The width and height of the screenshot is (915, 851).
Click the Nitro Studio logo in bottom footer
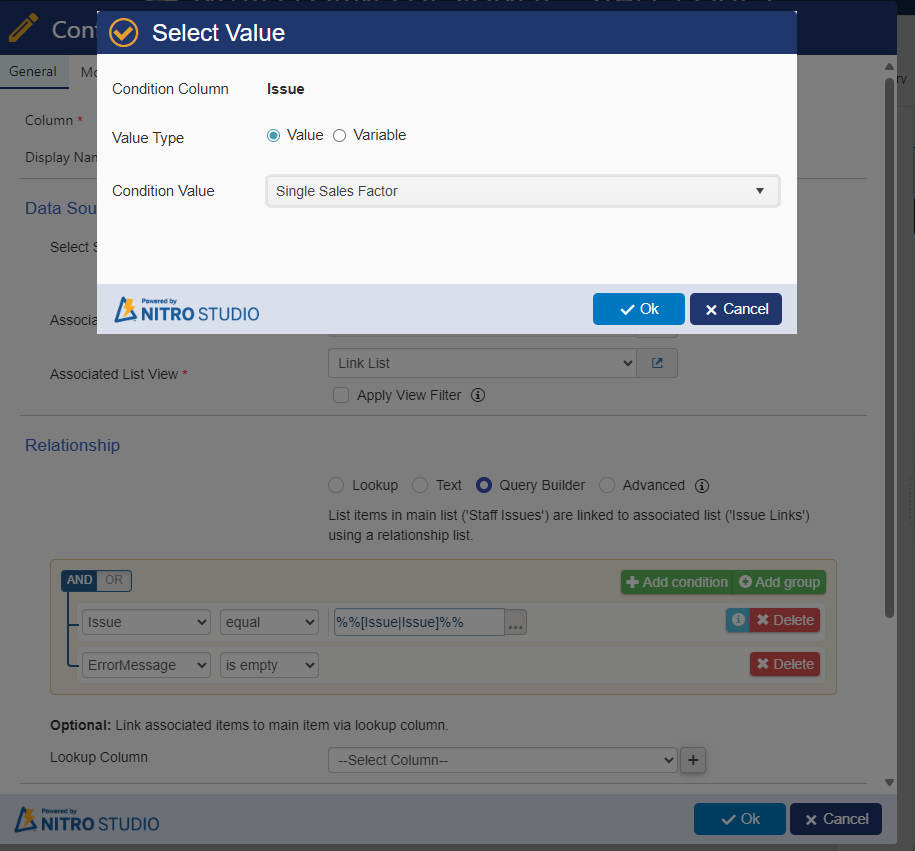coord(87,820)
